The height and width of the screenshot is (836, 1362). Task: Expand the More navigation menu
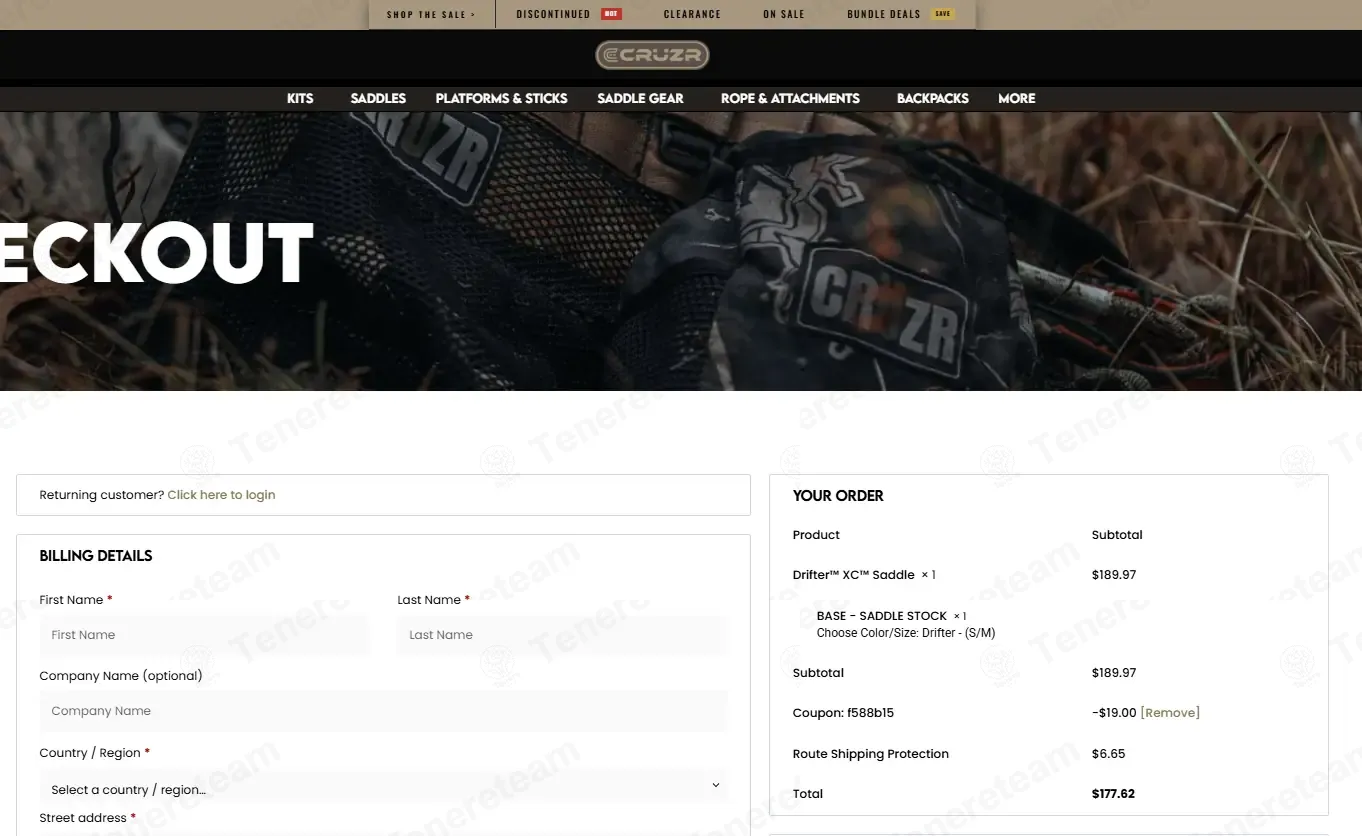1017,98
